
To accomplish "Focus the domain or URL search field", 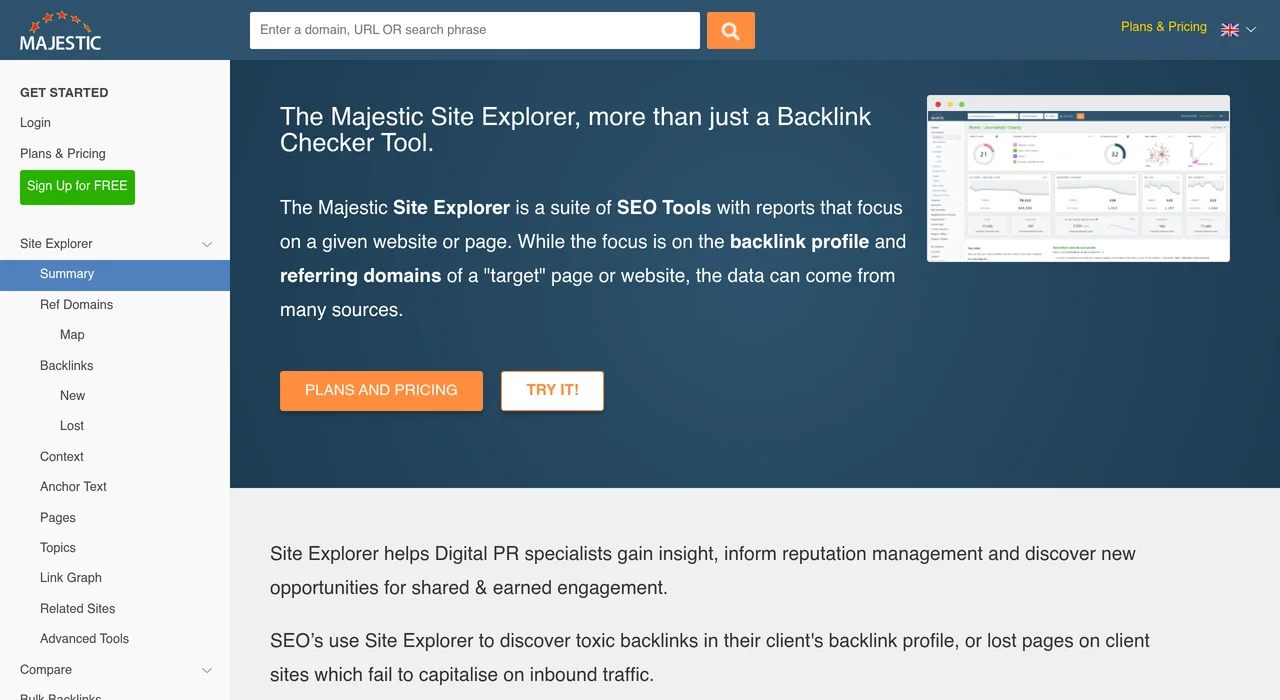I will click(x=475, y=30).
